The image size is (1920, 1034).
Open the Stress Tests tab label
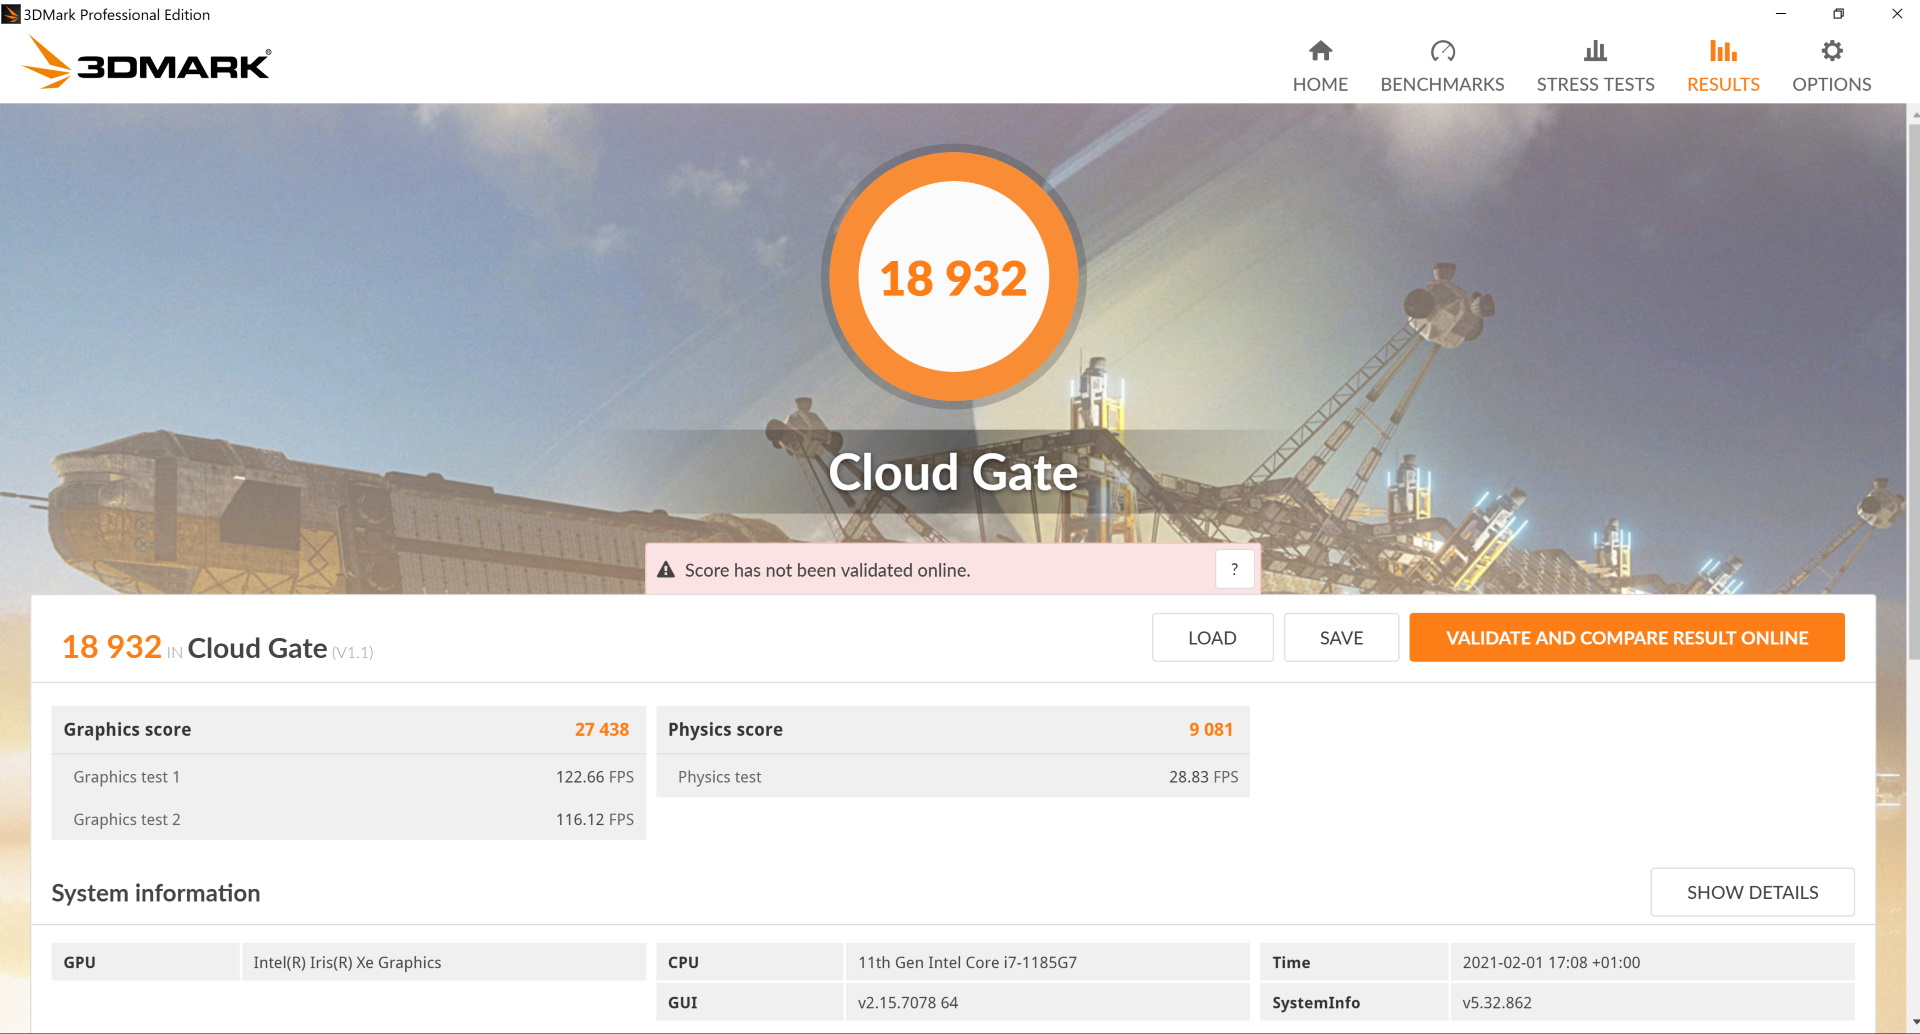[1595, 85]
